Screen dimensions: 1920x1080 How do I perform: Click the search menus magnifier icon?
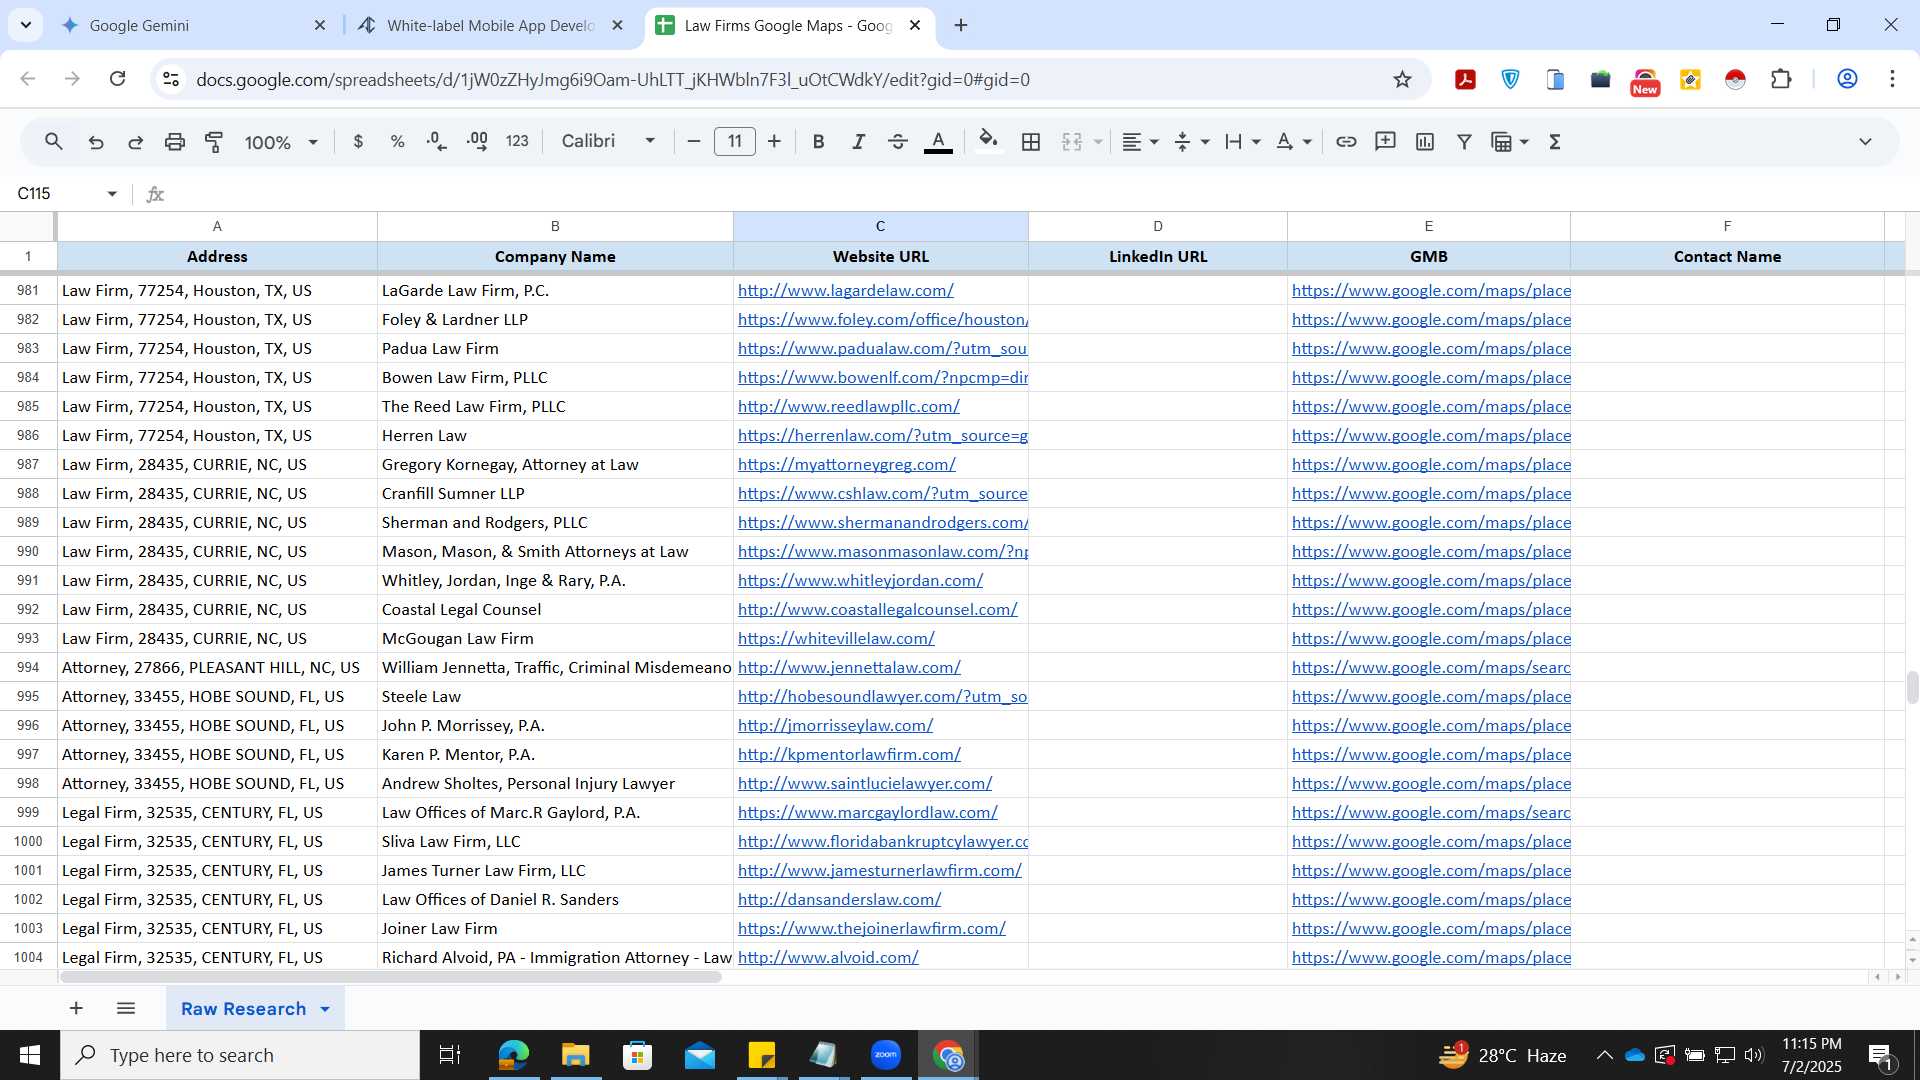pyautogui.click(x=54, y=142)
